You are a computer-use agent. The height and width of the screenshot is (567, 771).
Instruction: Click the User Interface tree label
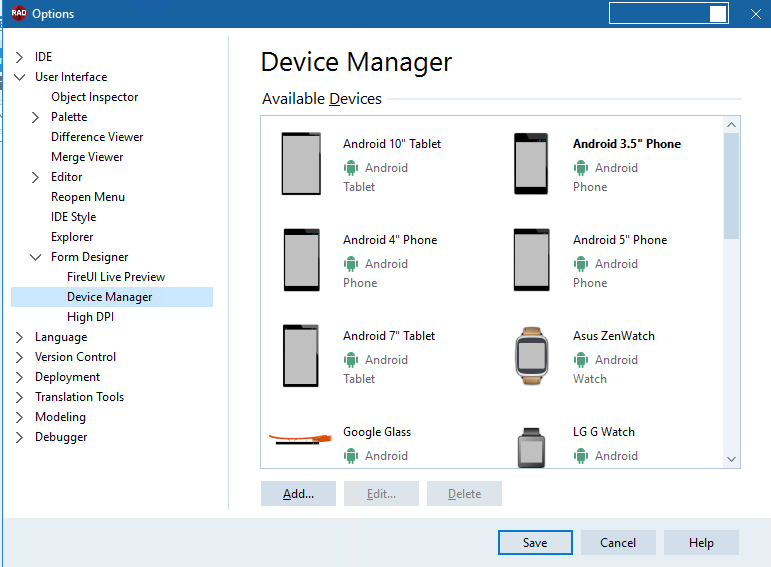coord(71,77)
